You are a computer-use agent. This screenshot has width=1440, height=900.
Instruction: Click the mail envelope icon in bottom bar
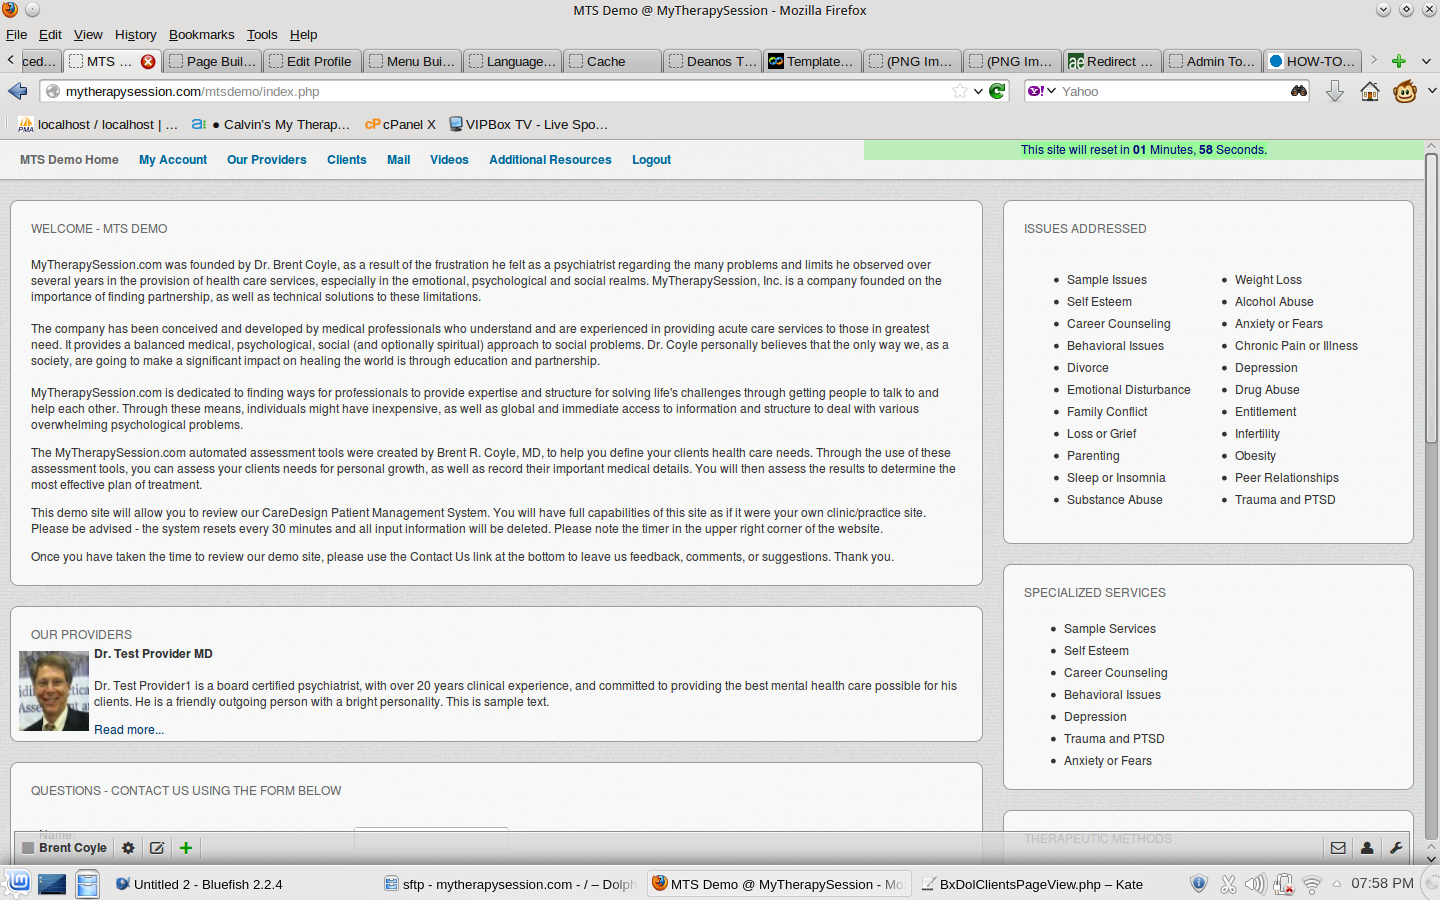pos(1338,848)
